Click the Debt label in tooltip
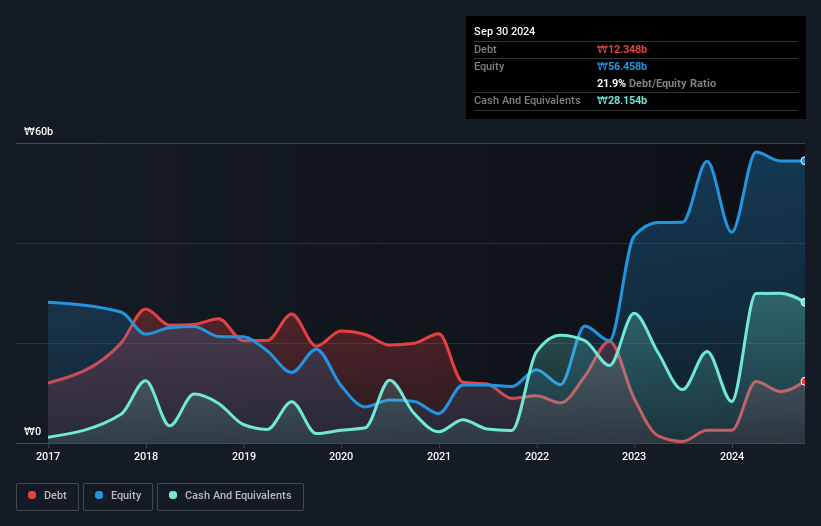The image size is (821, 526). point(485,49)
